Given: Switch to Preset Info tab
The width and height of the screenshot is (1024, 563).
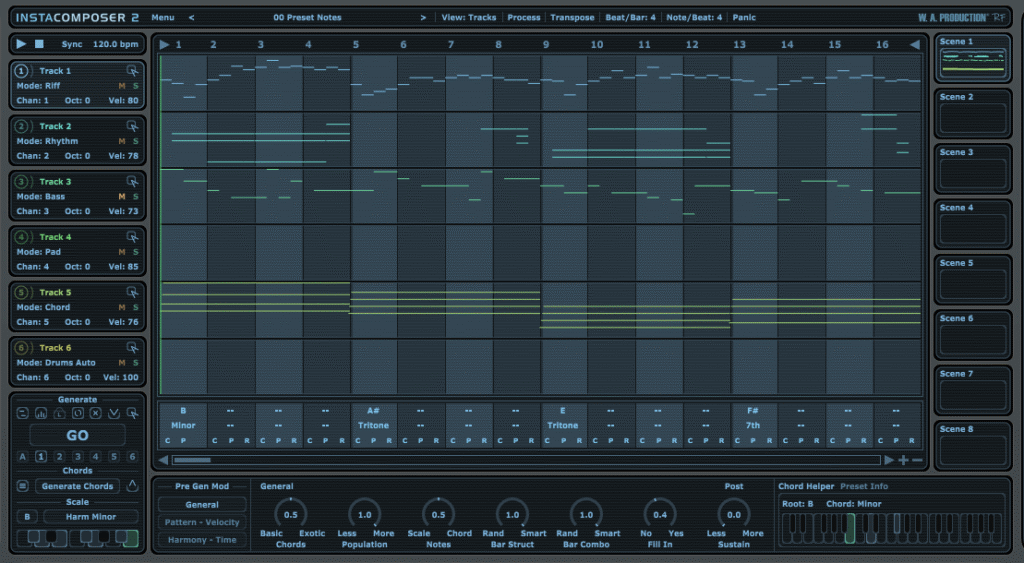Looking at the screenshot, I should pos(863,487).
